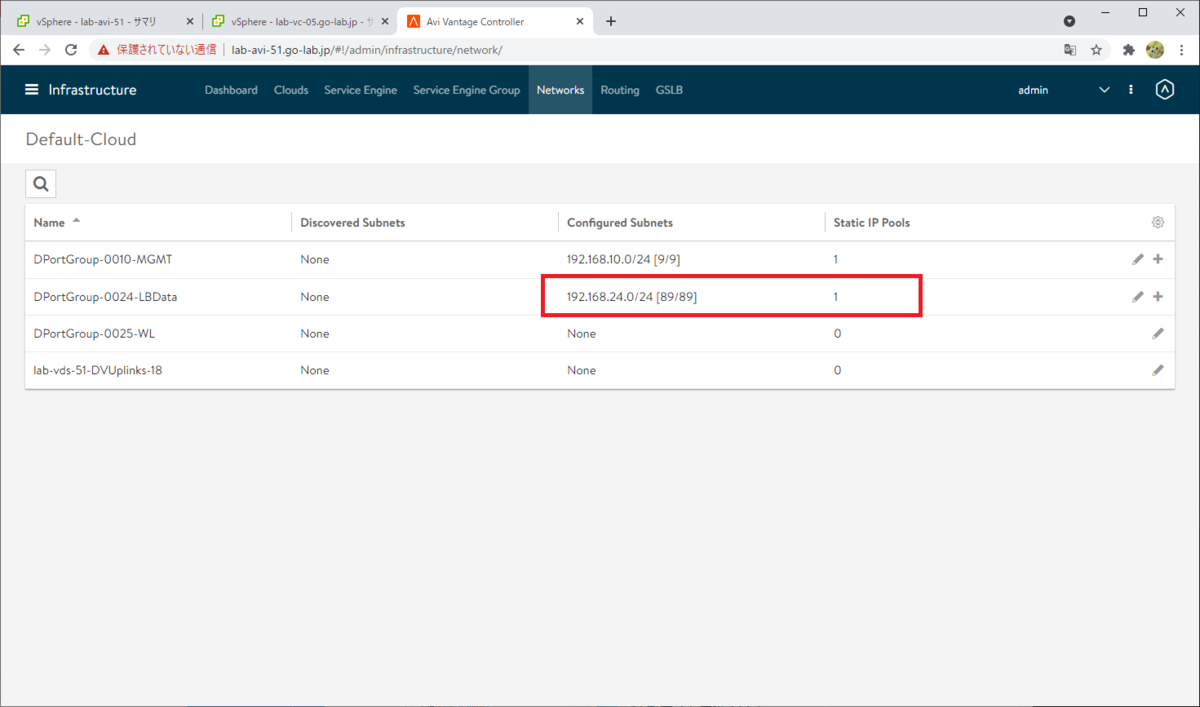1200x707 pixels.
Task: Open table column settings gear
Action: coord(1158,222)
